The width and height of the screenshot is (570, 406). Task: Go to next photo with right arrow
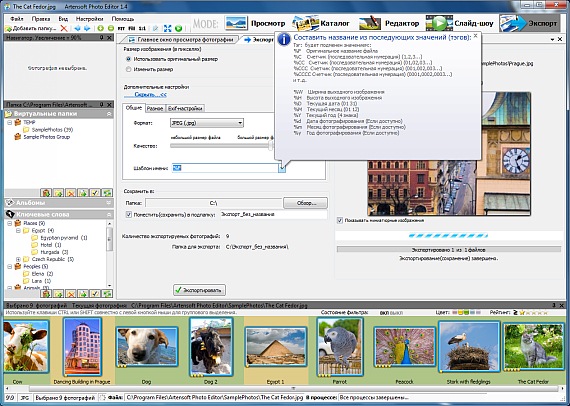[87, 28]
